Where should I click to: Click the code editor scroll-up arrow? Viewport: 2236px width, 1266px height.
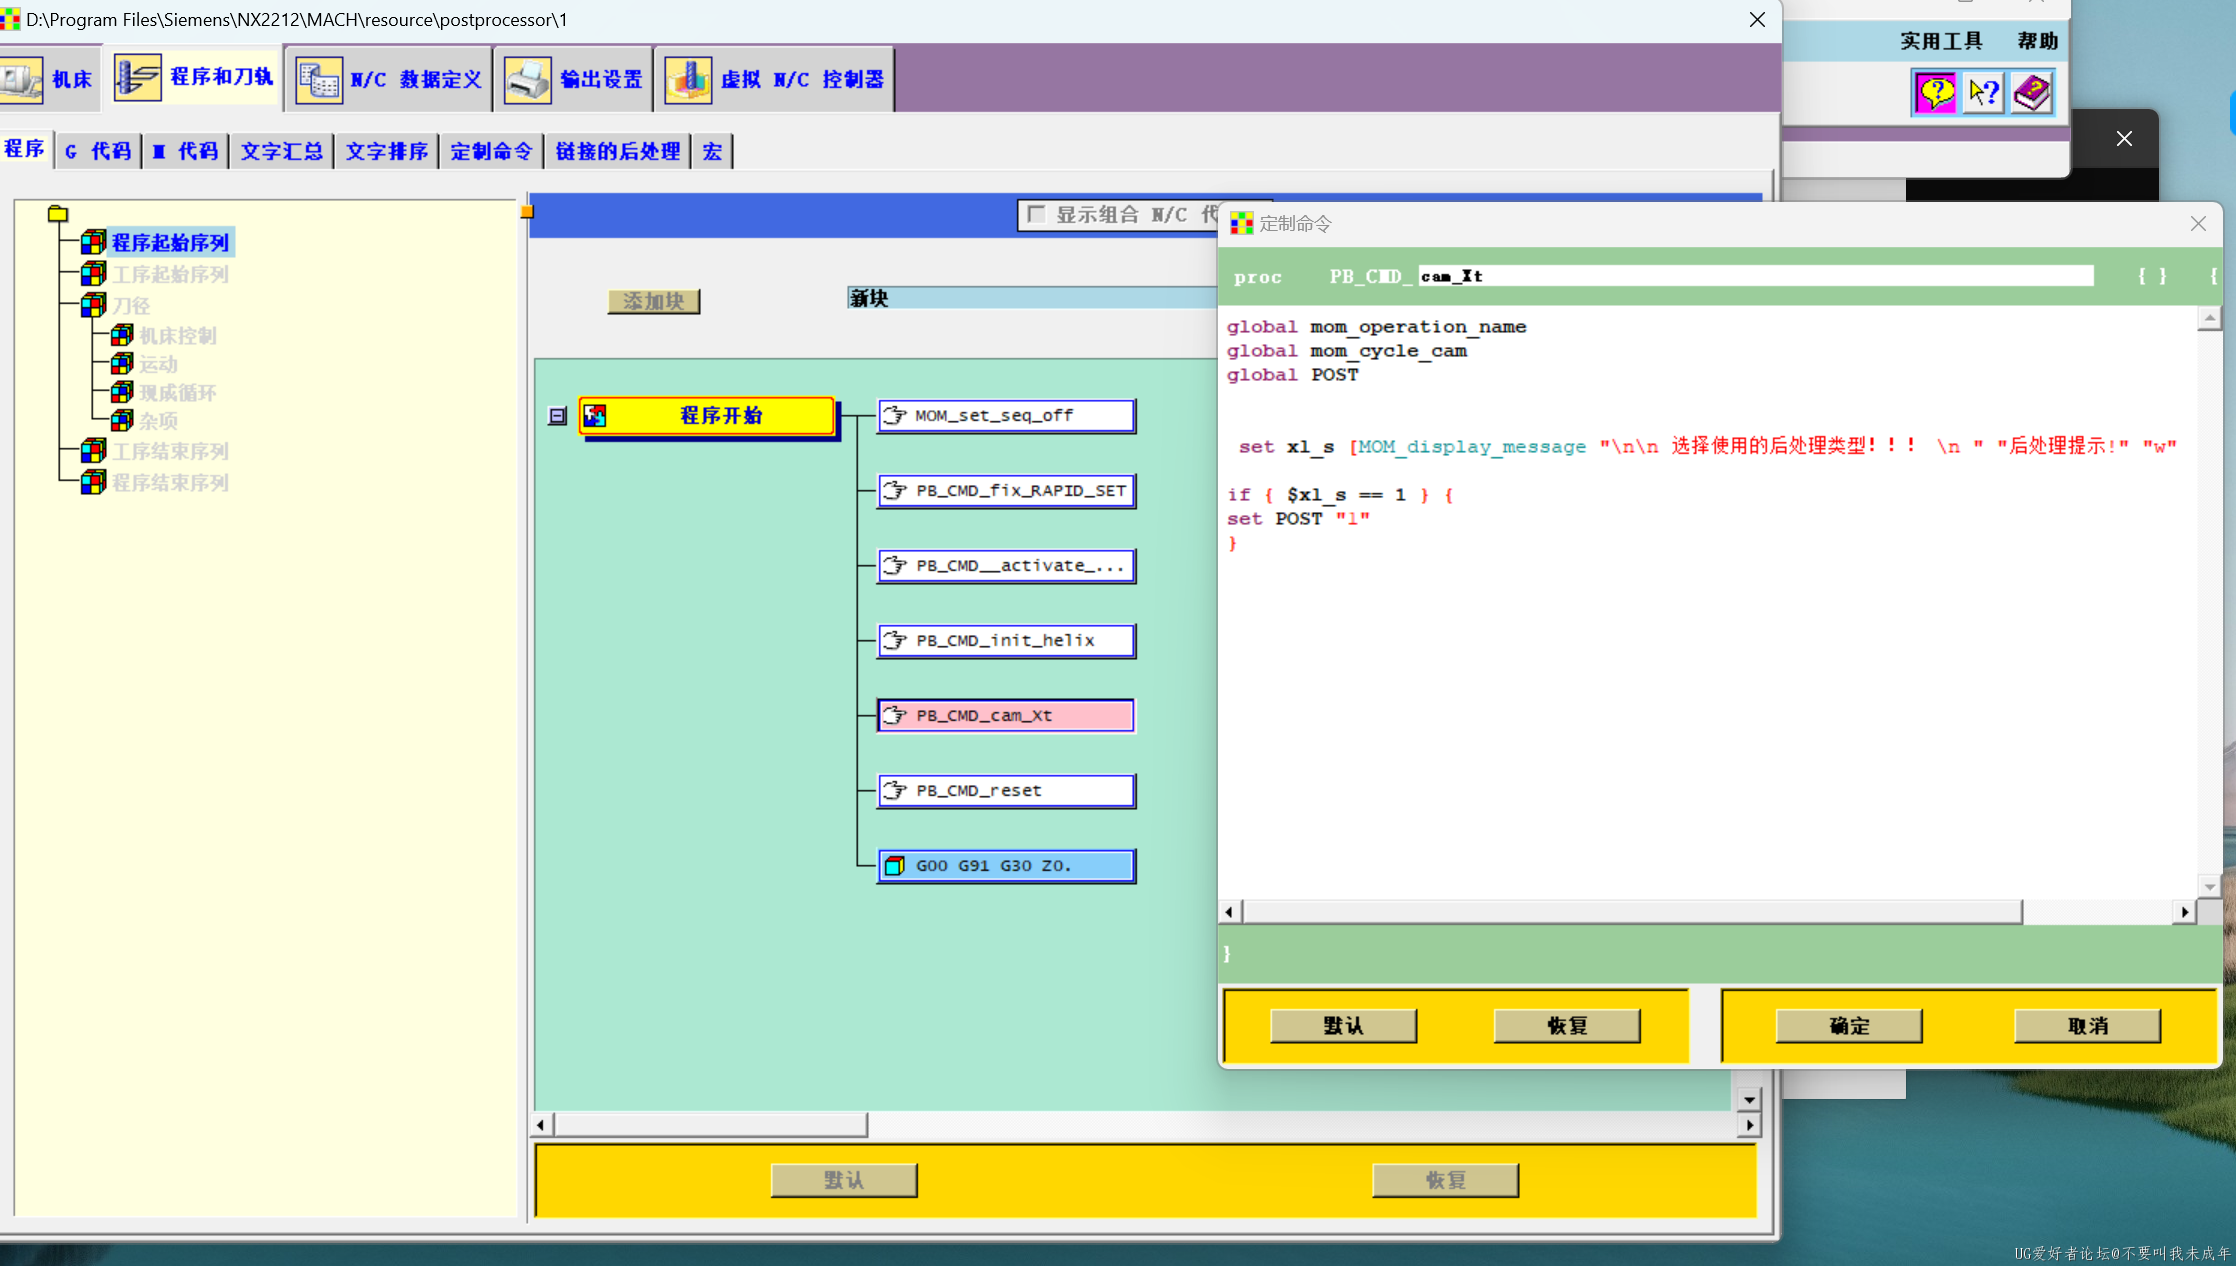click(2209, 318)
